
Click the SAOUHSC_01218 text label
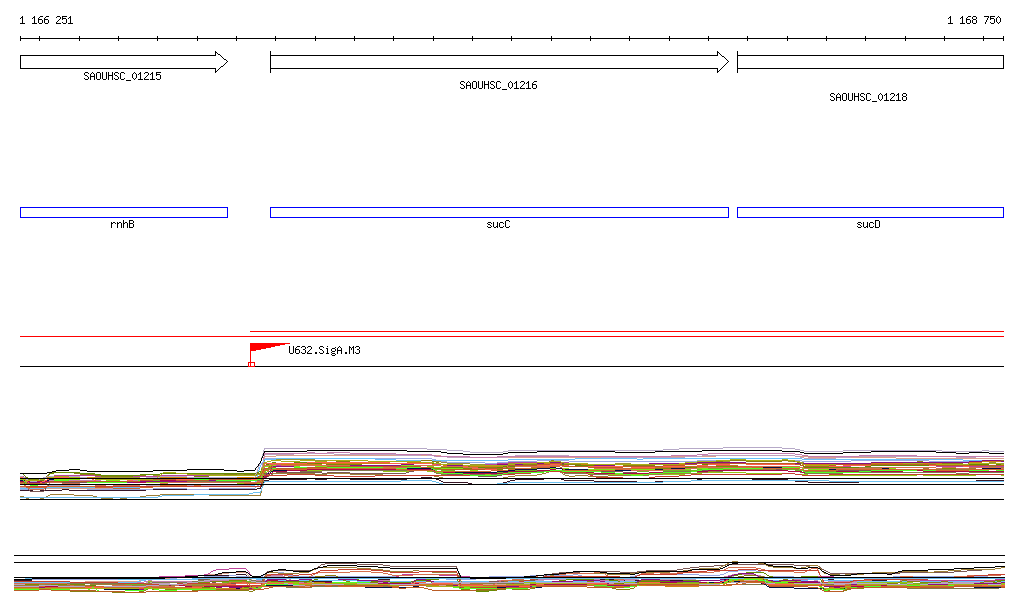coord(868,98)
